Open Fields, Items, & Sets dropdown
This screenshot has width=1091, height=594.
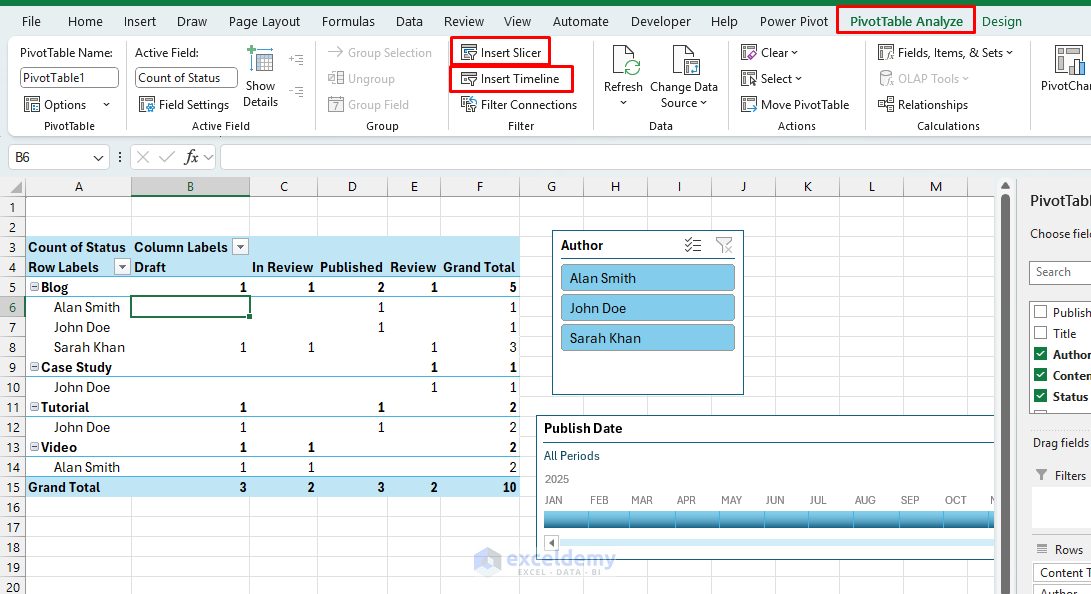(x=945, y=53)
